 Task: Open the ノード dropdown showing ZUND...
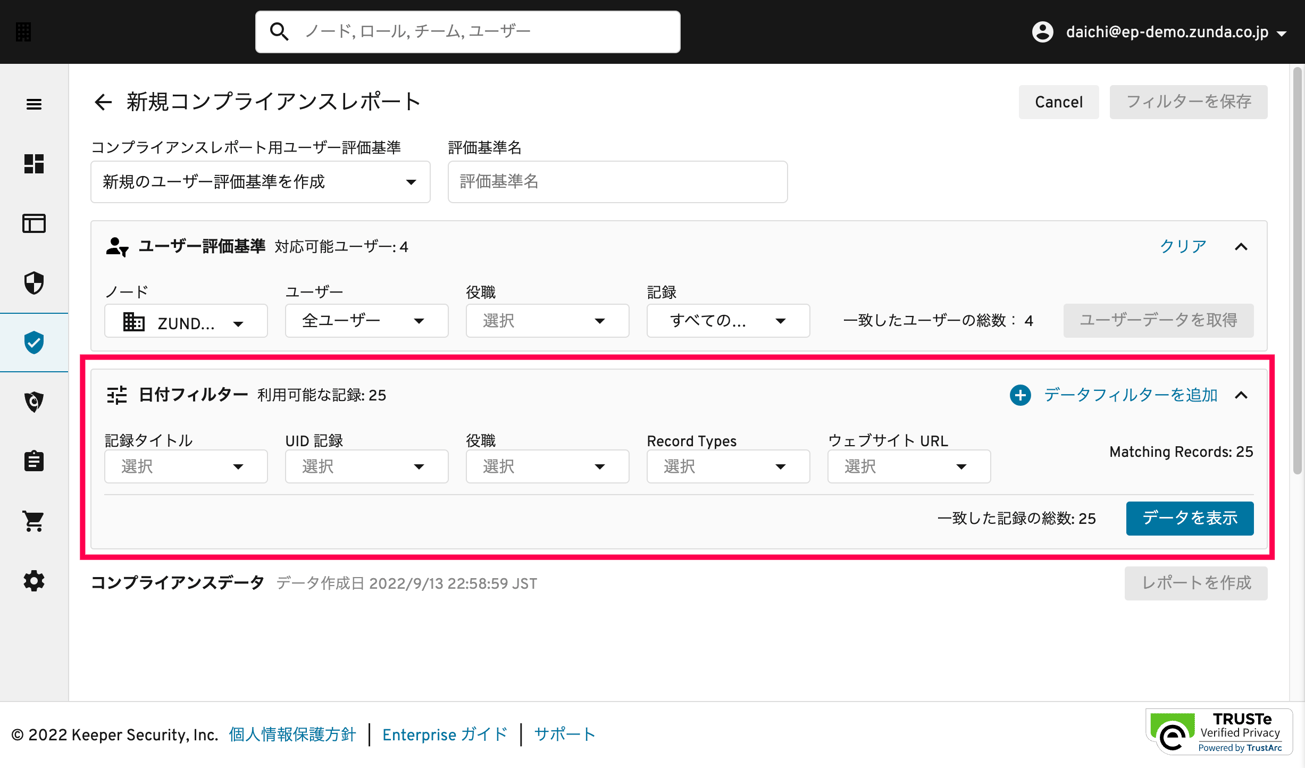tap(185, 320)
